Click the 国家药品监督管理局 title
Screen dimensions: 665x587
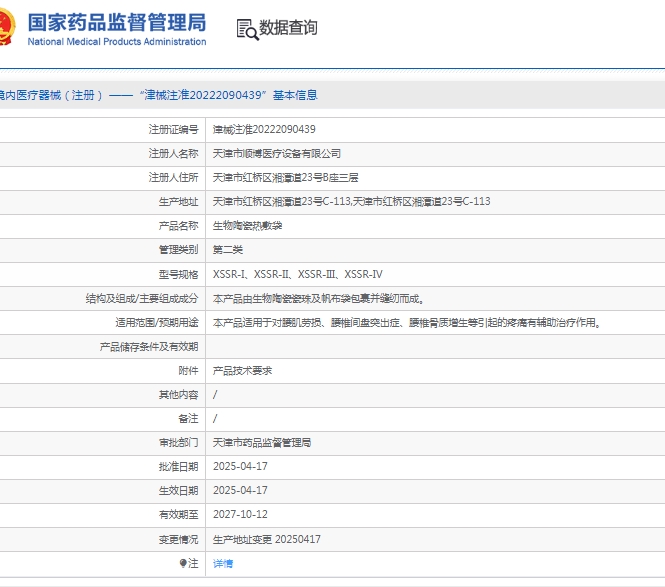(117, 22)
